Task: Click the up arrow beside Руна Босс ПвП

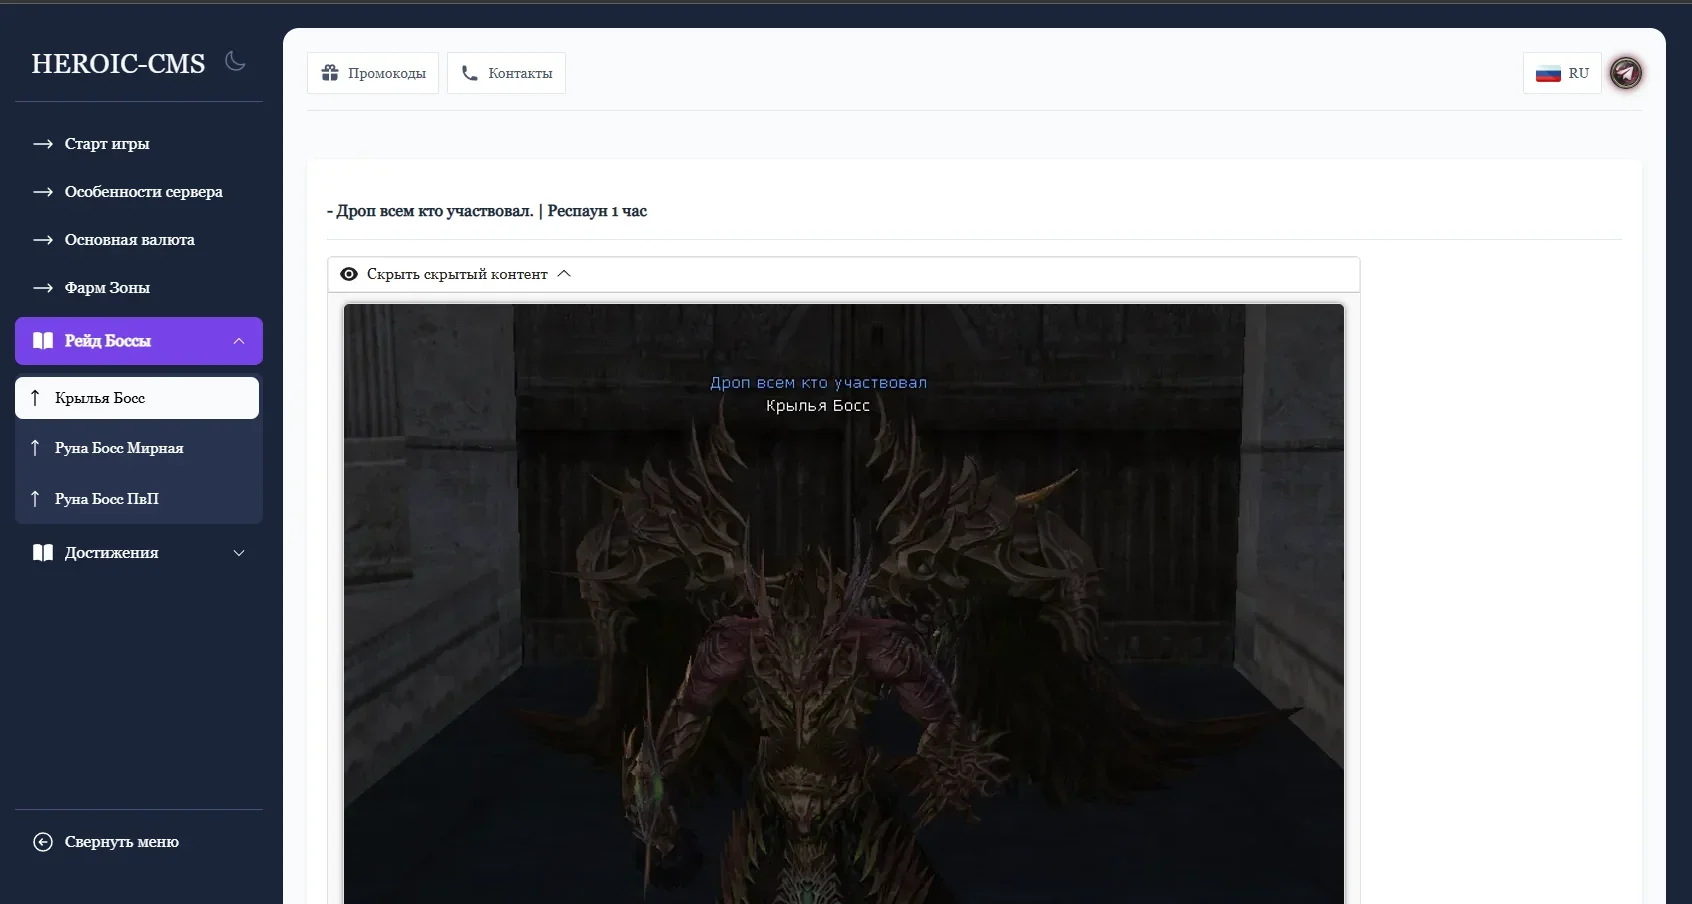Action: coord(35,499)
